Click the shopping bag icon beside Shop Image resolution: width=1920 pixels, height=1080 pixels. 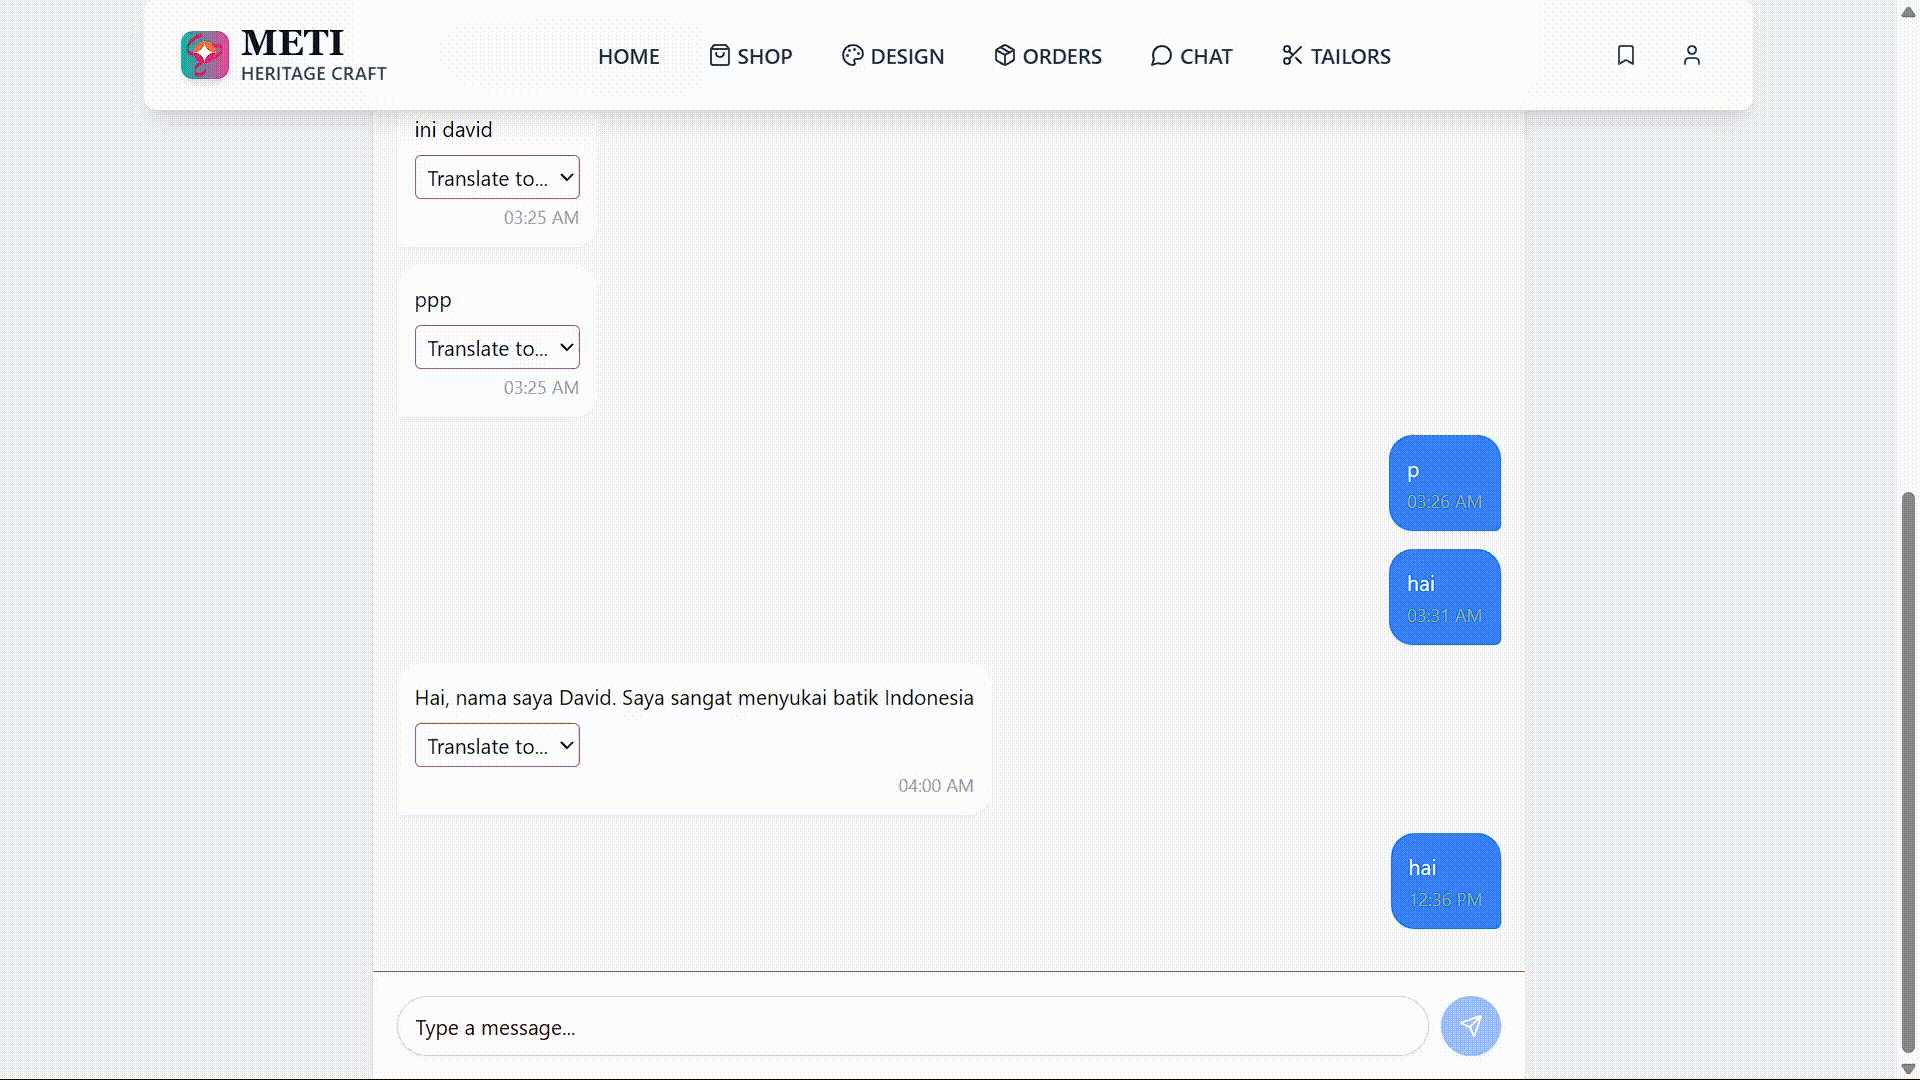point(720,55)
